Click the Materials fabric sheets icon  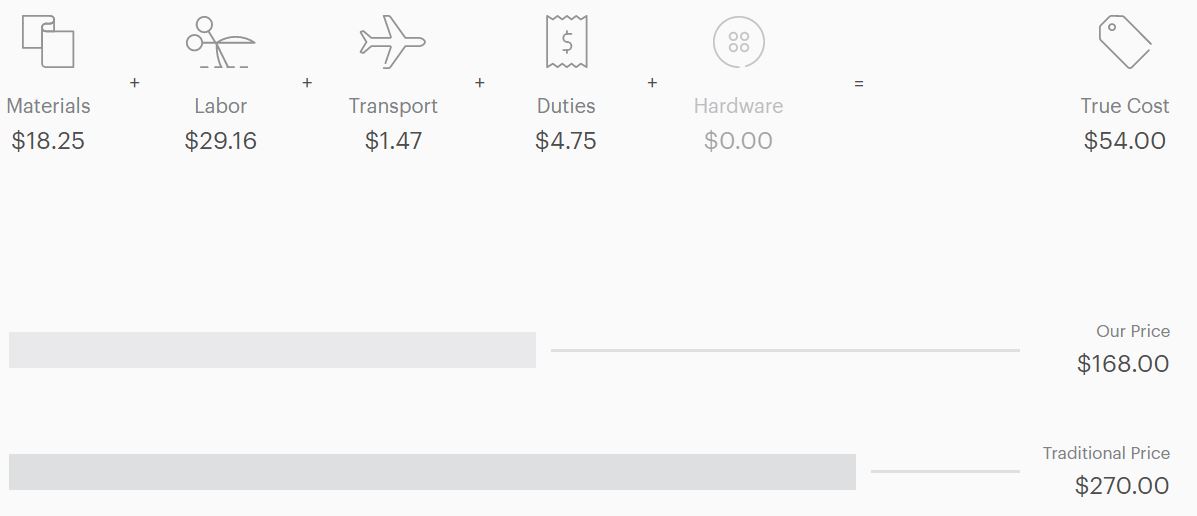(48, 41)
